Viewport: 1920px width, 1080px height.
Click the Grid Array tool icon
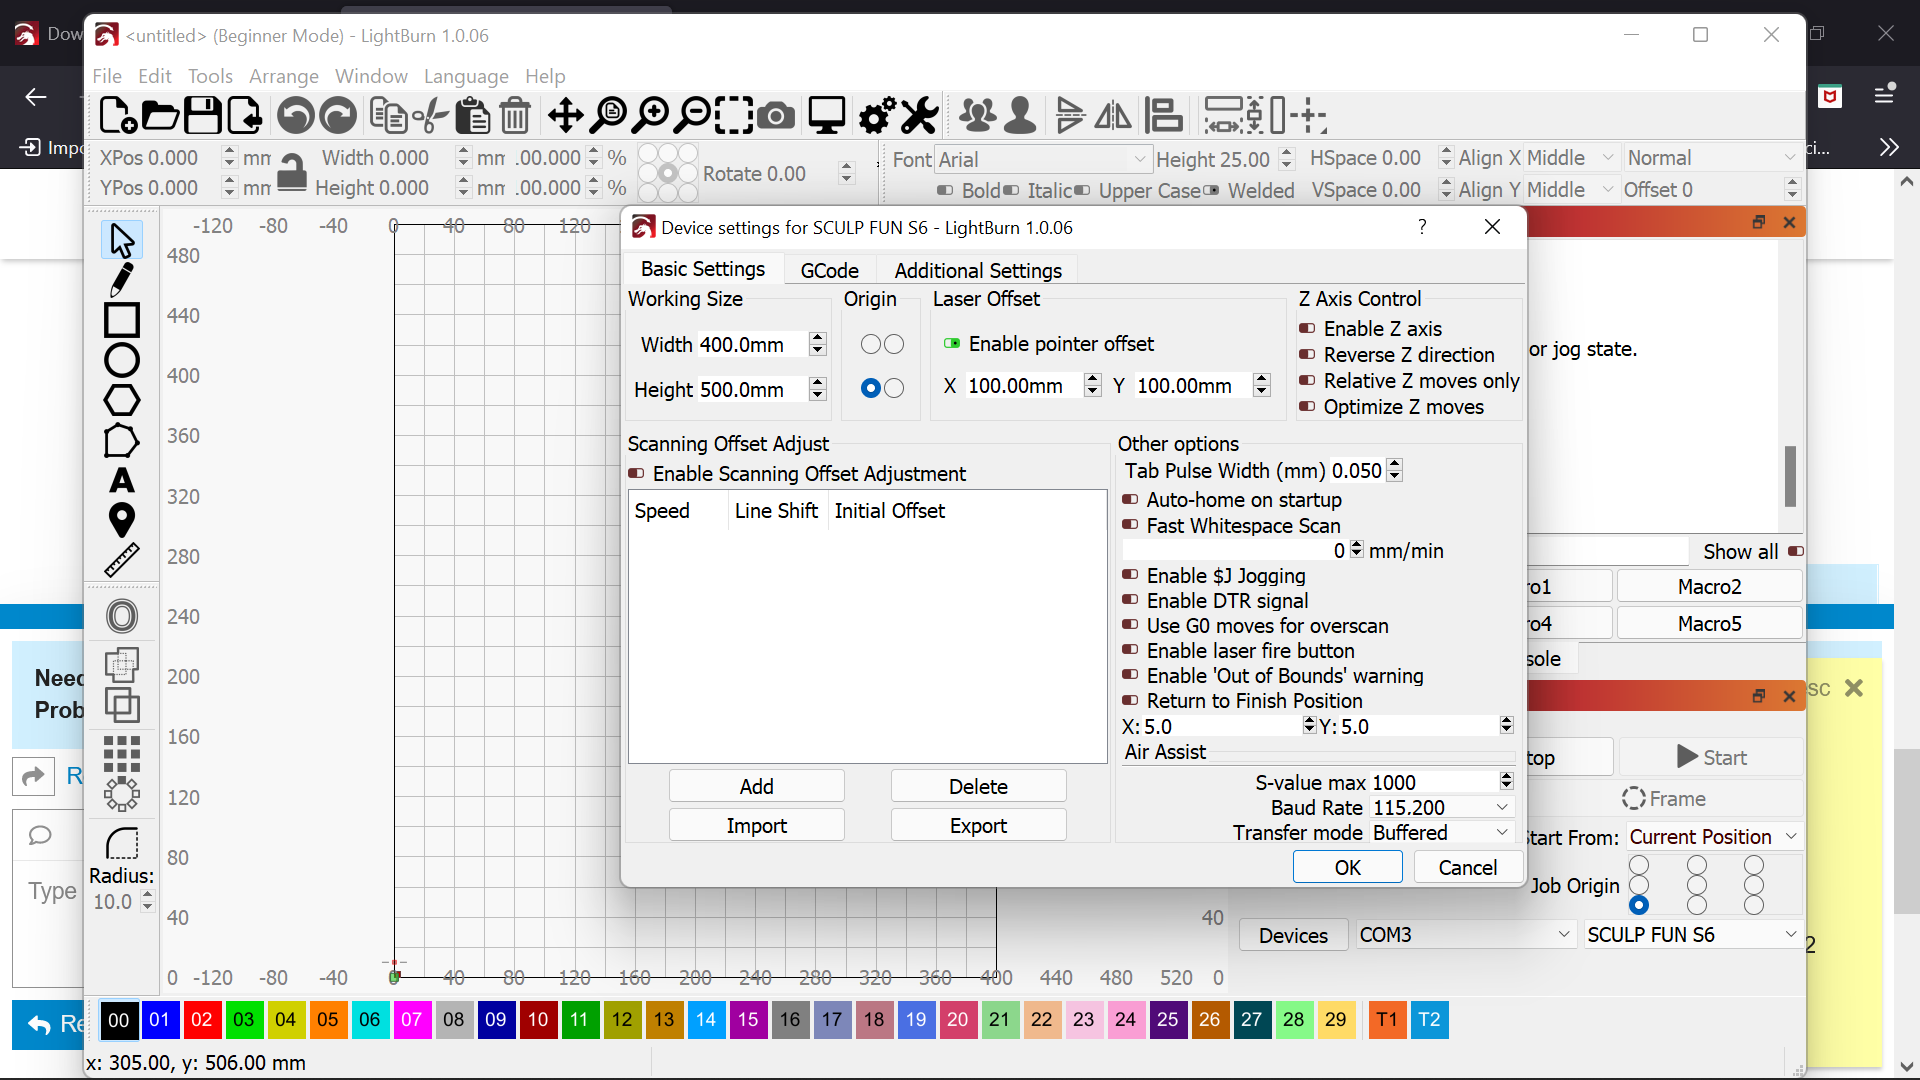122,754
